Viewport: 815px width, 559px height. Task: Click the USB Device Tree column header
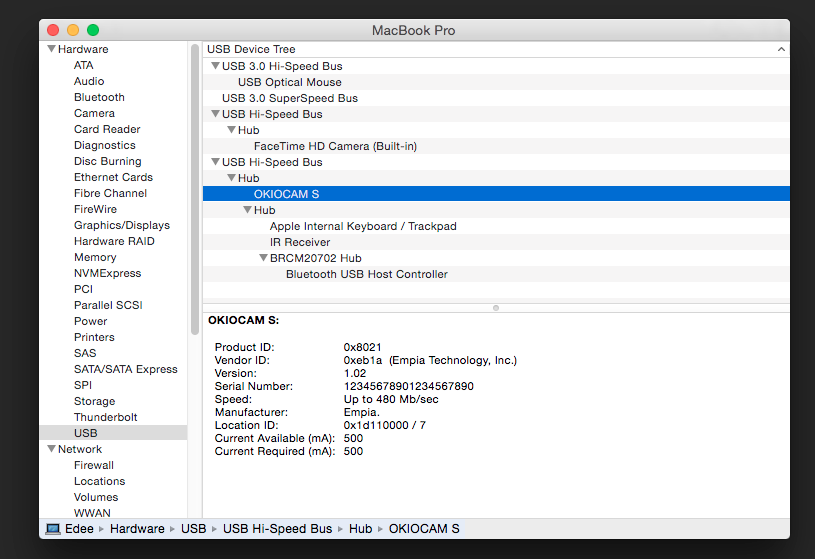251,49
